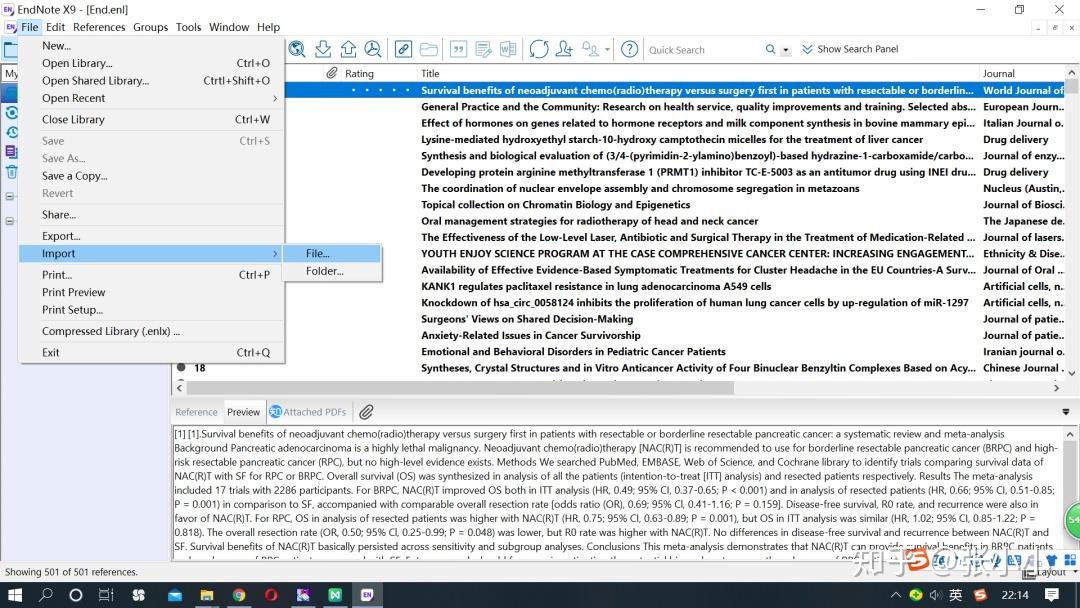Open the Tools menu
Viewport: 1080px width, 608px height.
pos(188,27)
